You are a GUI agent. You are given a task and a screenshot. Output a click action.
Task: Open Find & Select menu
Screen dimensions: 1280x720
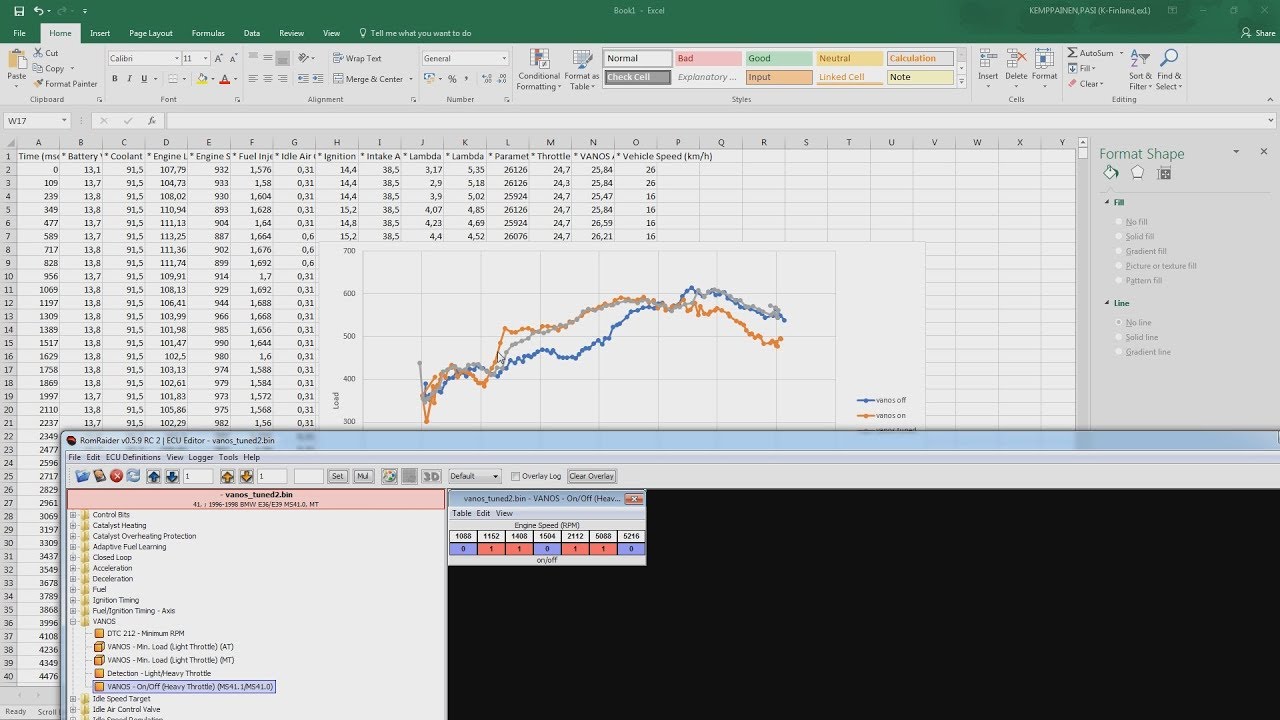[x=1168, y=69]
